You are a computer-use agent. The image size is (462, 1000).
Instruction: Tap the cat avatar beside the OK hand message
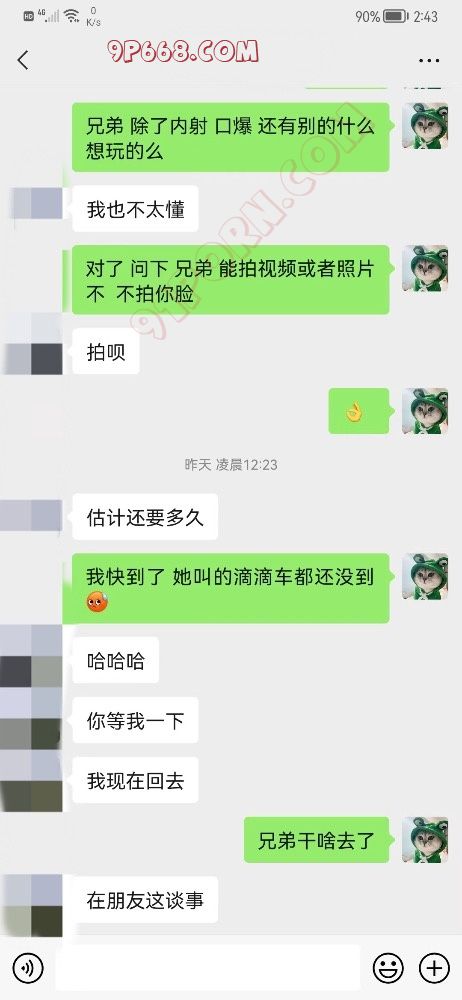[x=424, y=411]
